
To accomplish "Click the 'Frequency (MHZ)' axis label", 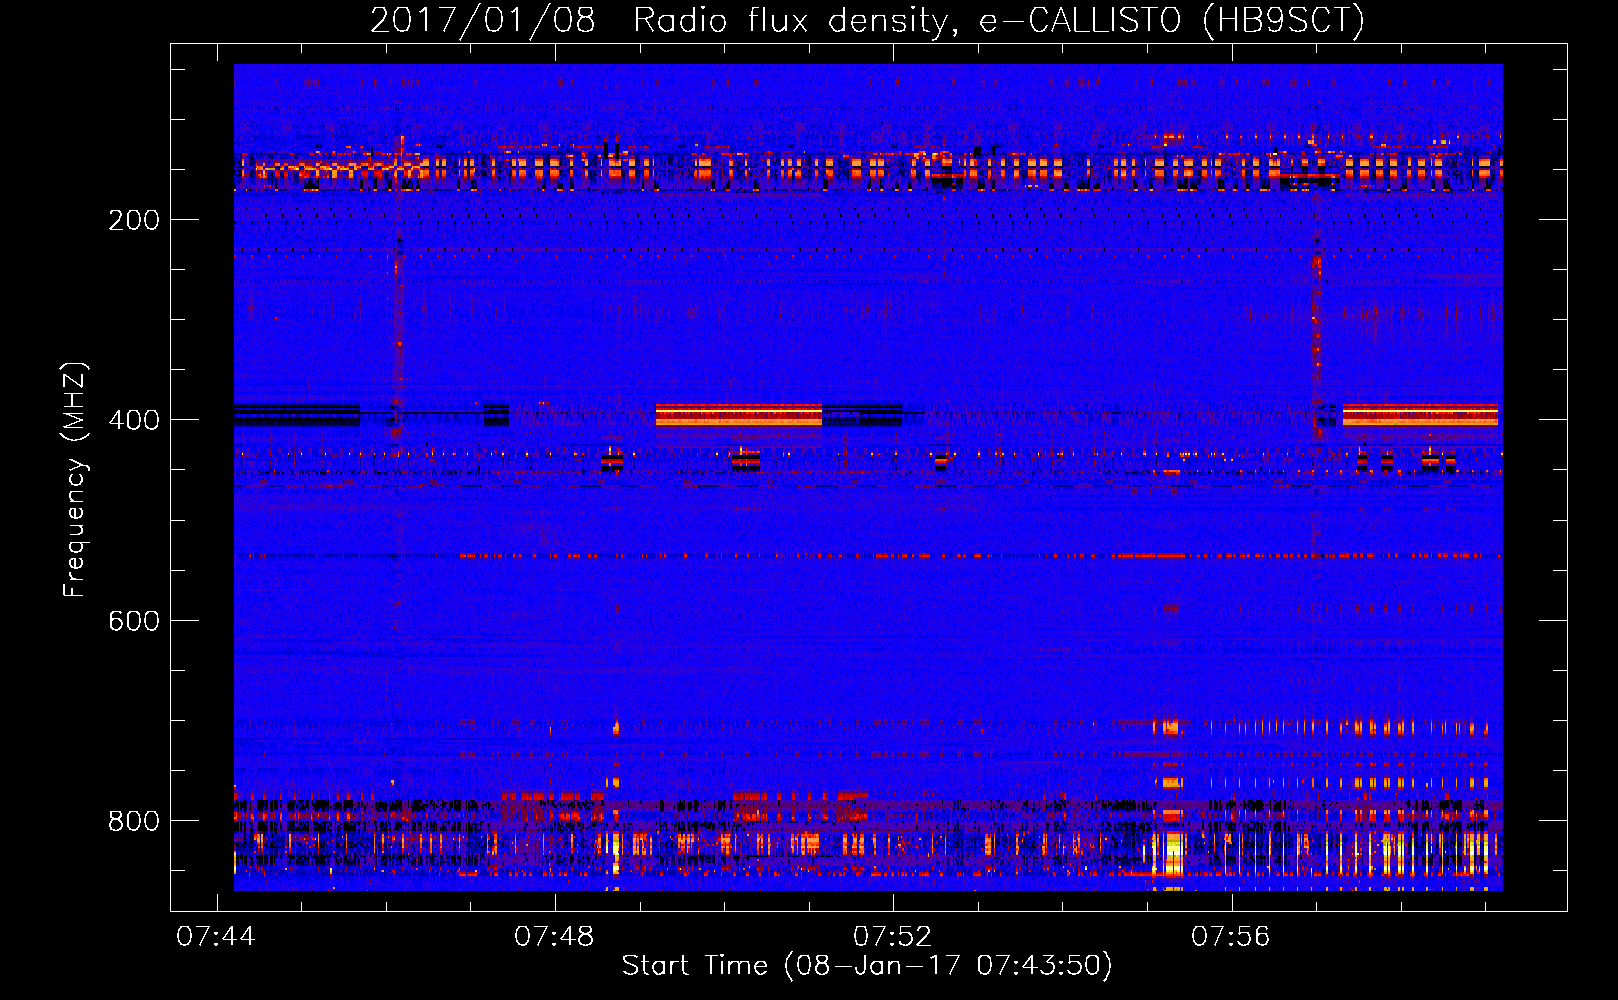I will coord(75,480).
